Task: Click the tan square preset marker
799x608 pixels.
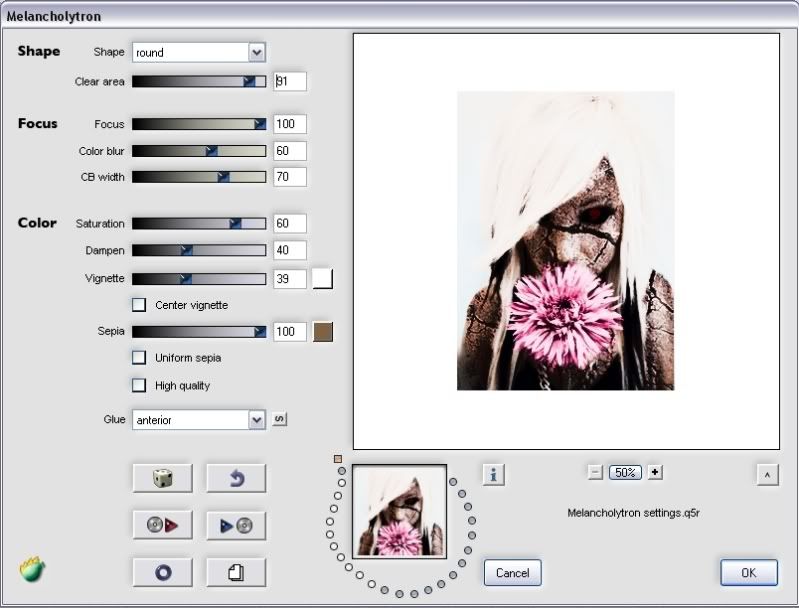Action: (338, 459)
